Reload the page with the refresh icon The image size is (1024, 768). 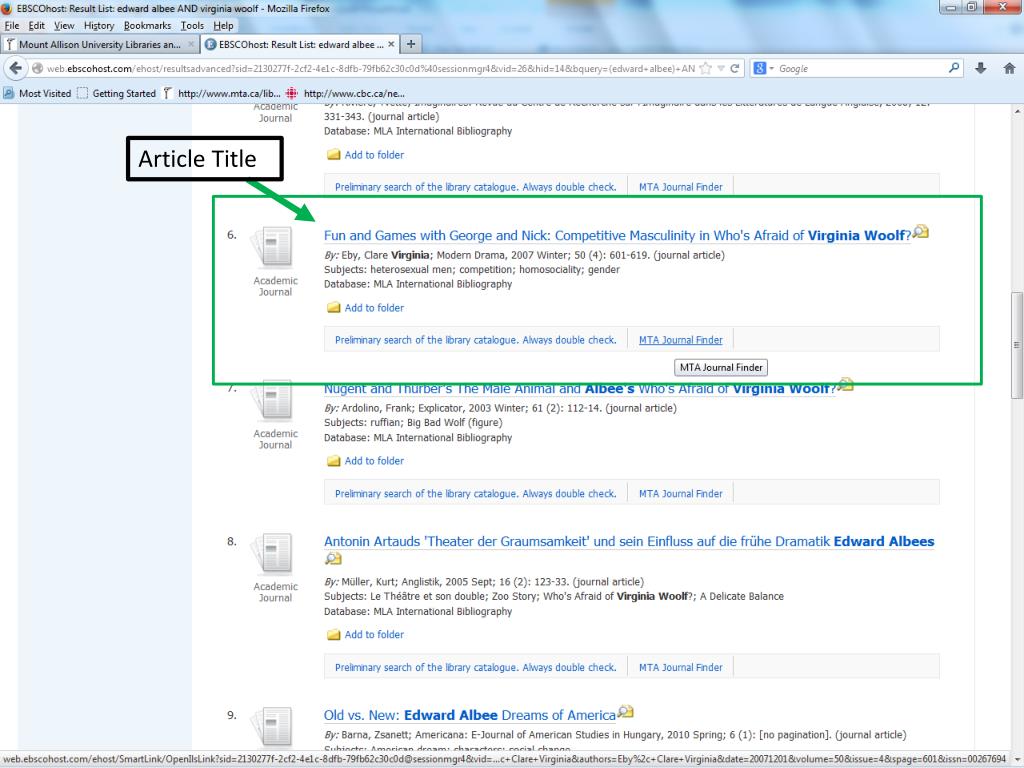(735, 68)
